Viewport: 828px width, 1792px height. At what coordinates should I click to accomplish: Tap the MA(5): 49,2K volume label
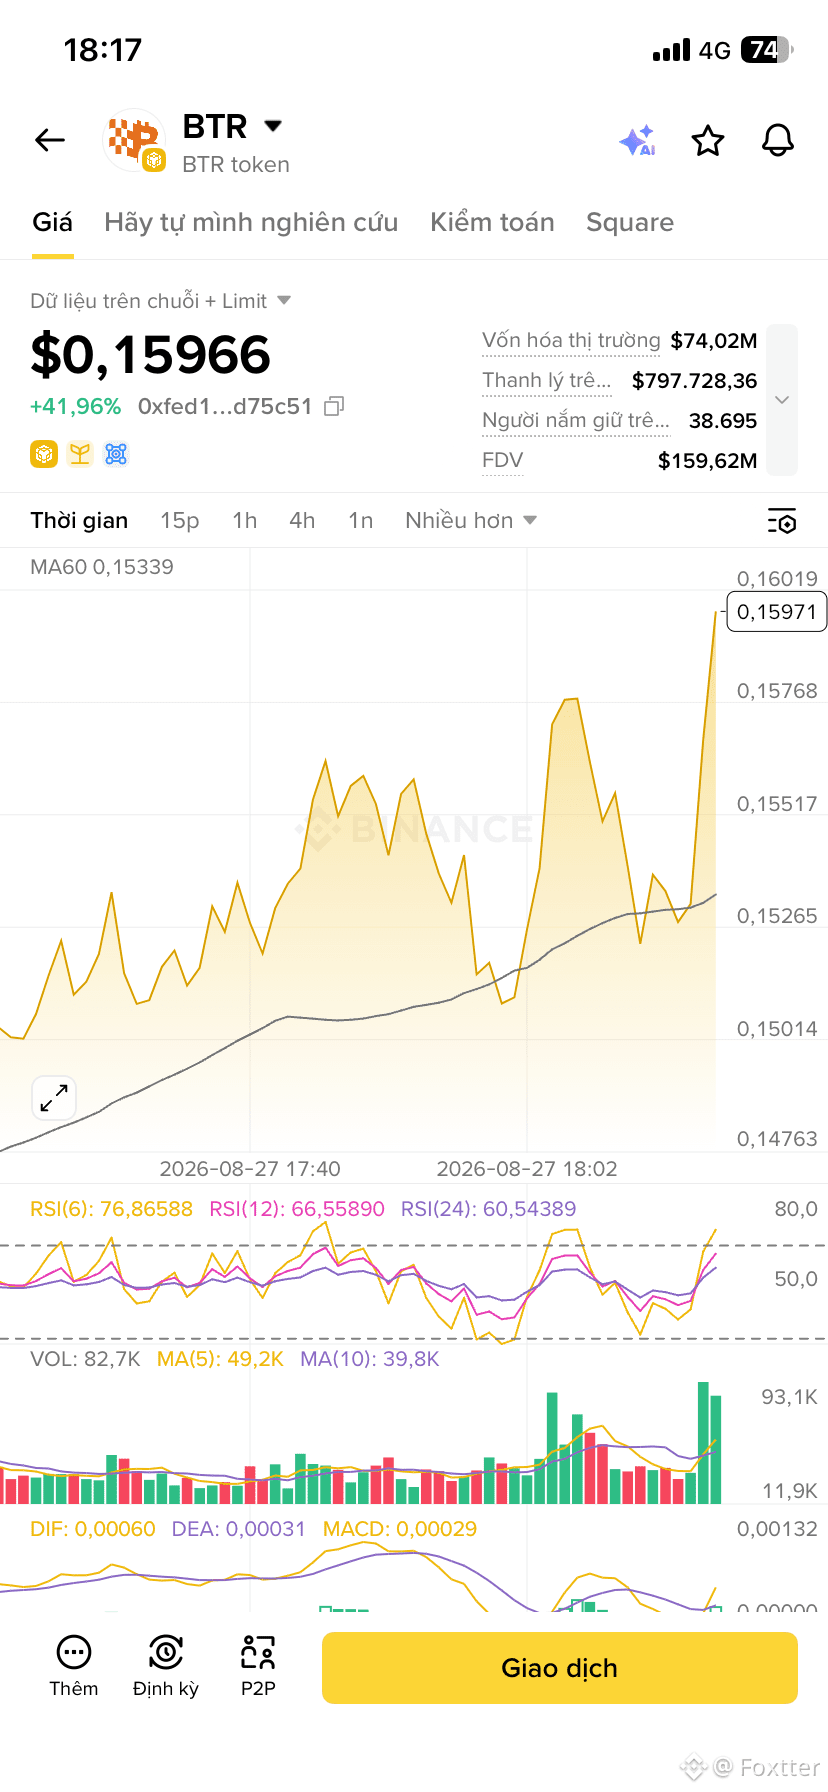[x=220, y=1359]
